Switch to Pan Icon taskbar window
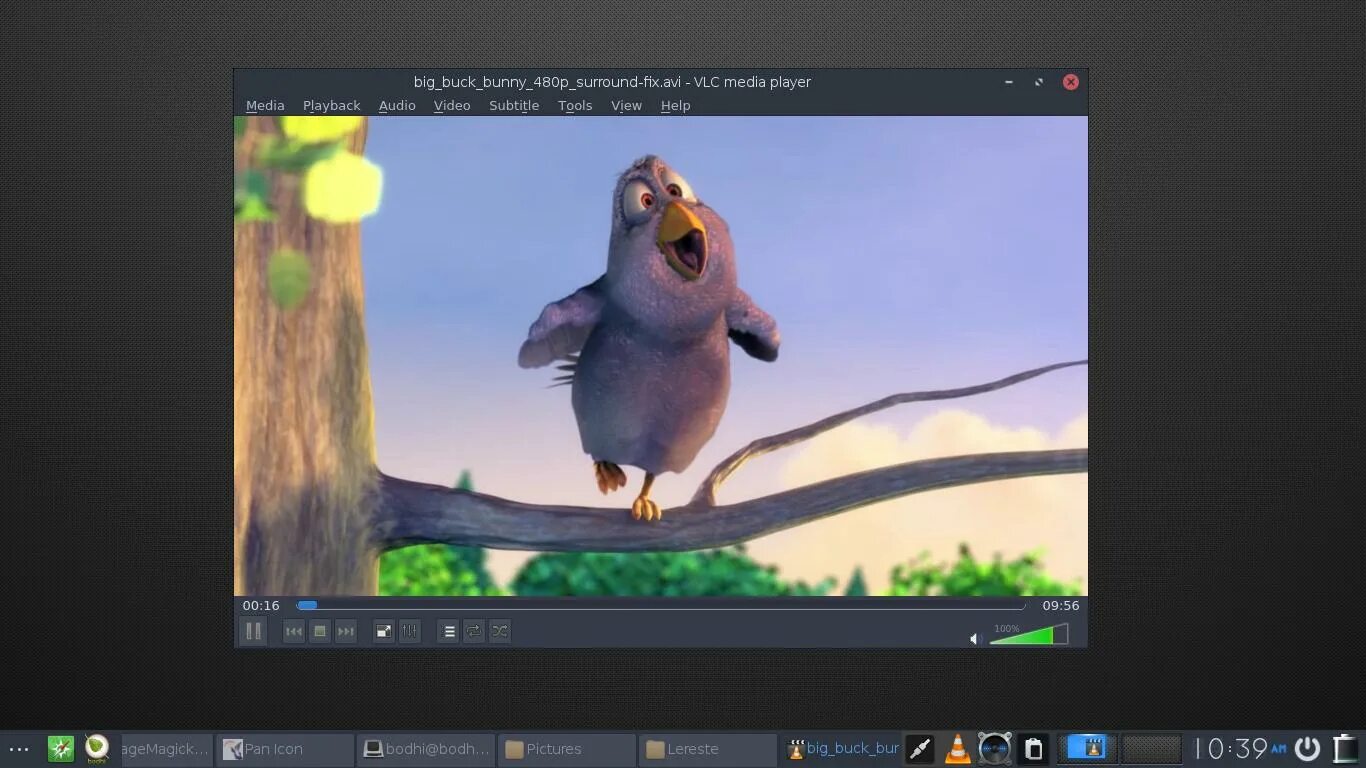1366x768 pixels. click(285, 748)
